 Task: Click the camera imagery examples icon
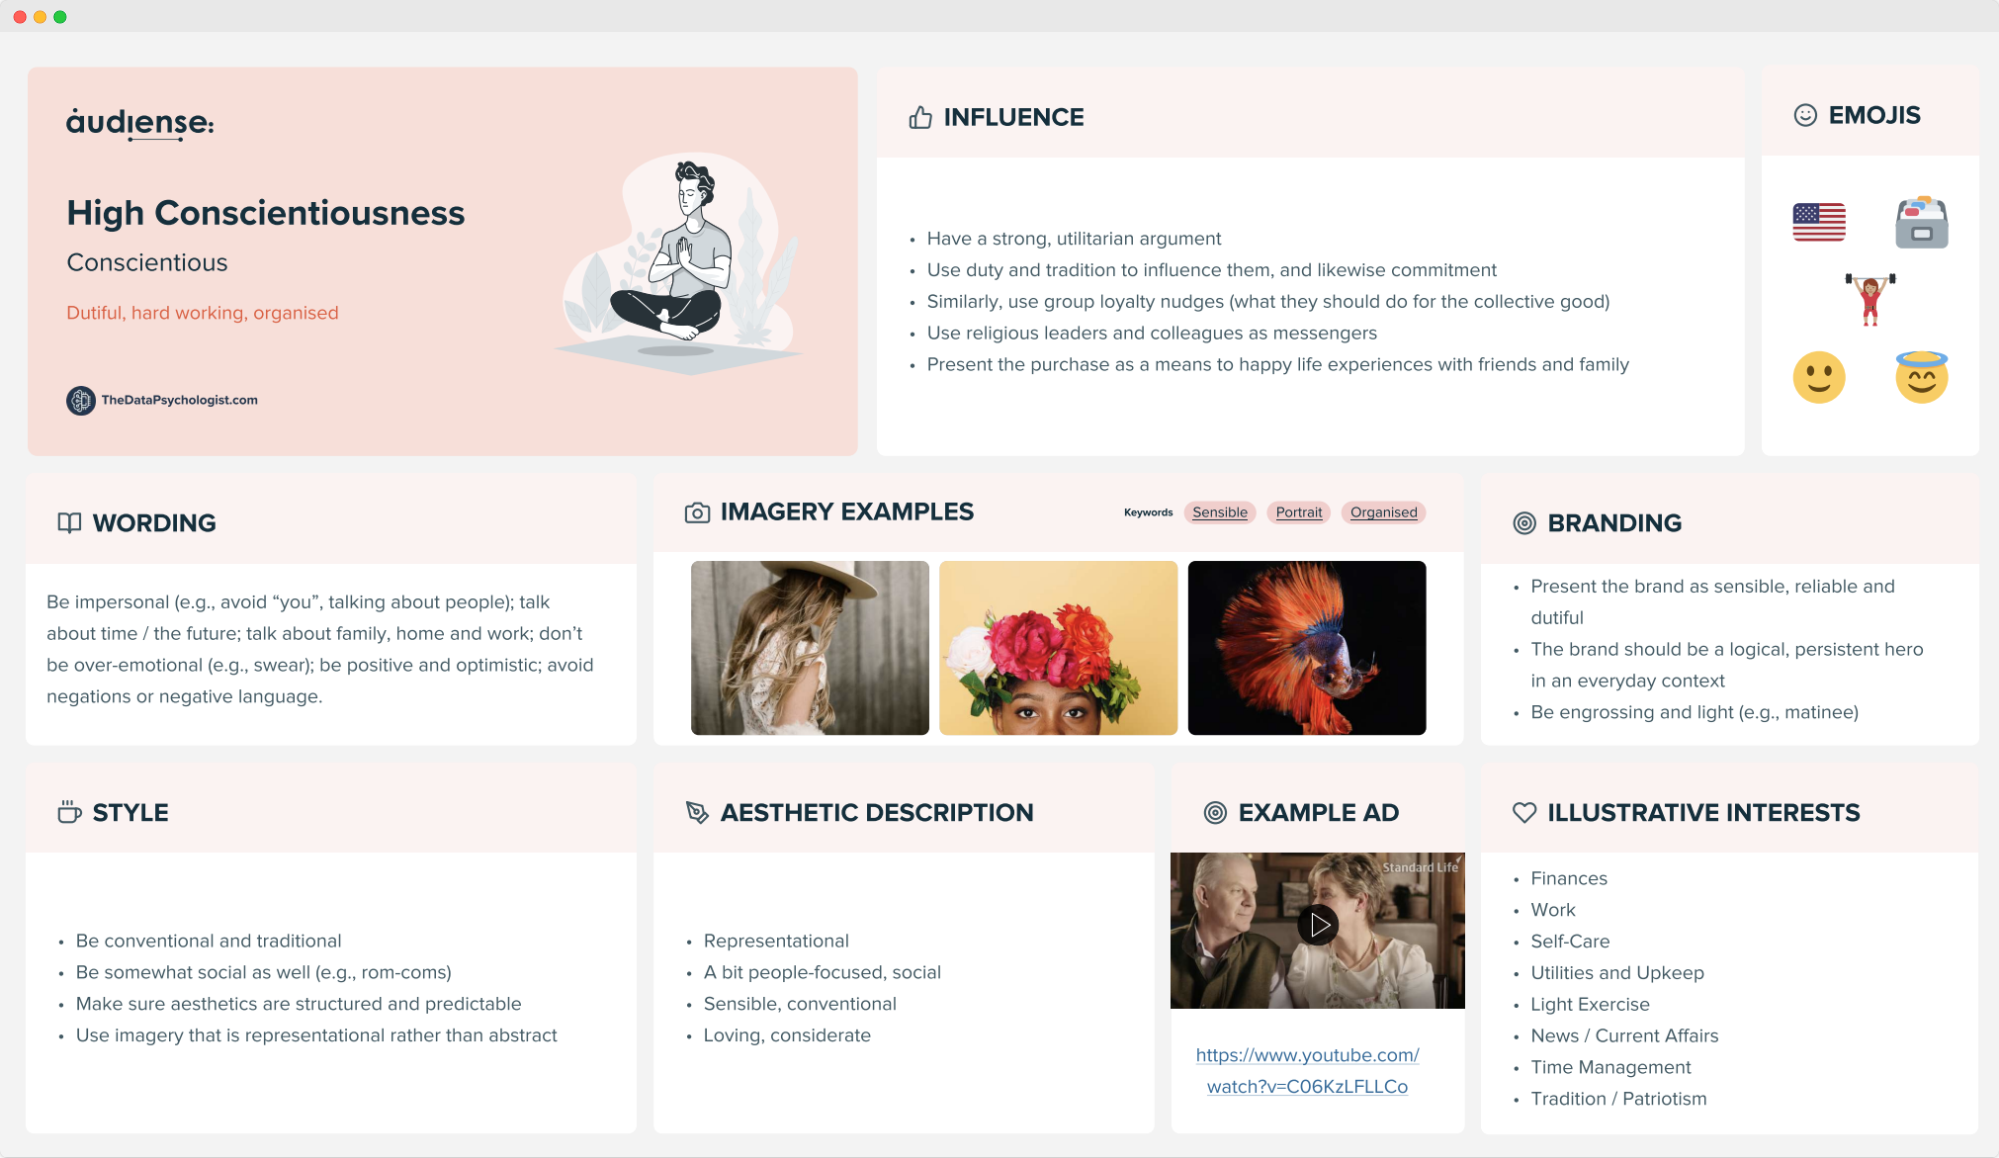point(695,511)
